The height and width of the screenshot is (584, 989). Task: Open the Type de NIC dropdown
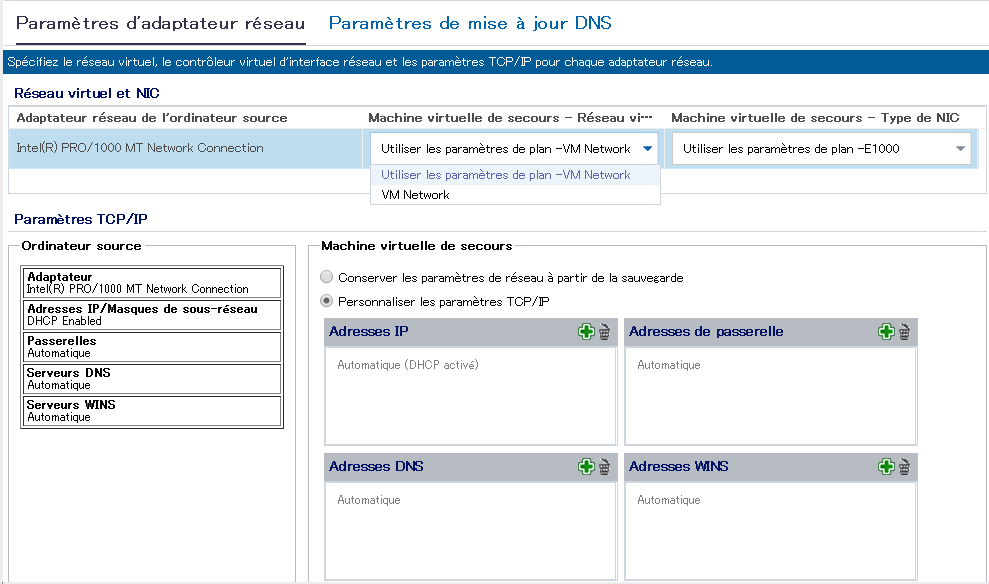(x=958, y=147)
